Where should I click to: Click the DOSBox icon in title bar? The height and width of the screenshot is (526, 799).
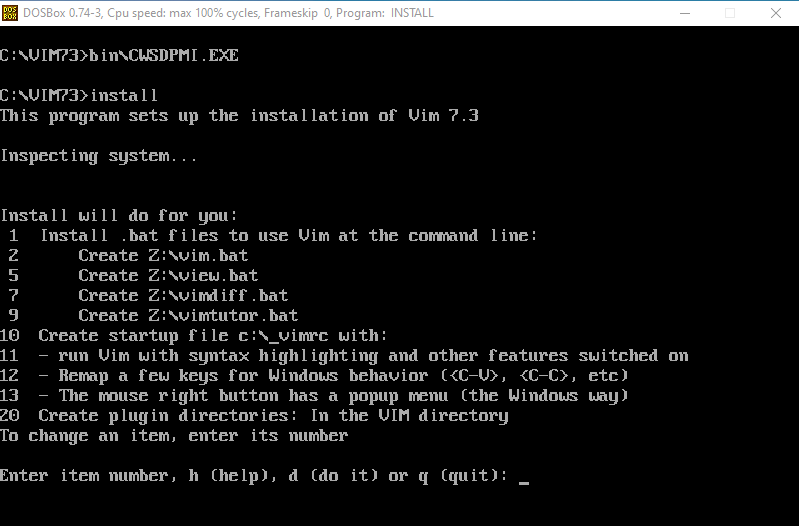(x=12, y=13)
